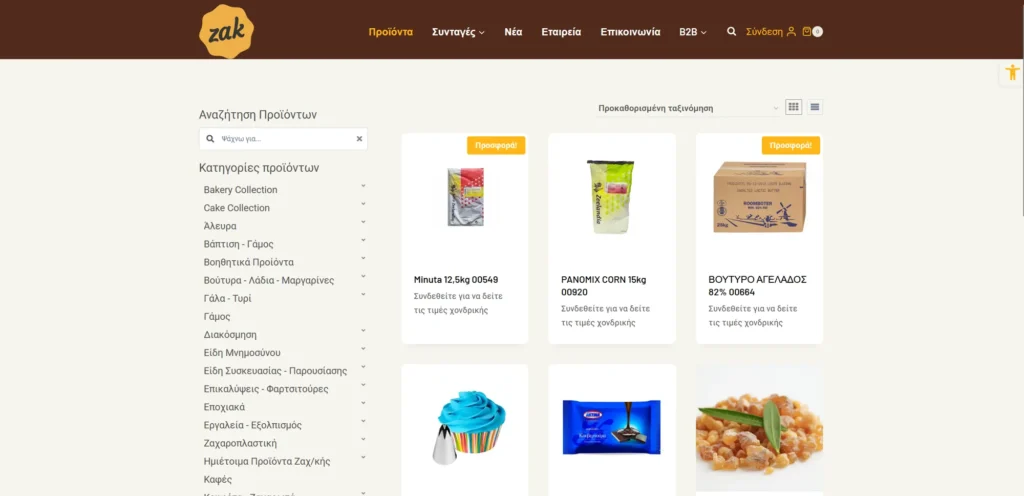Expand the Άλευρα category chevron

(363, 223)
